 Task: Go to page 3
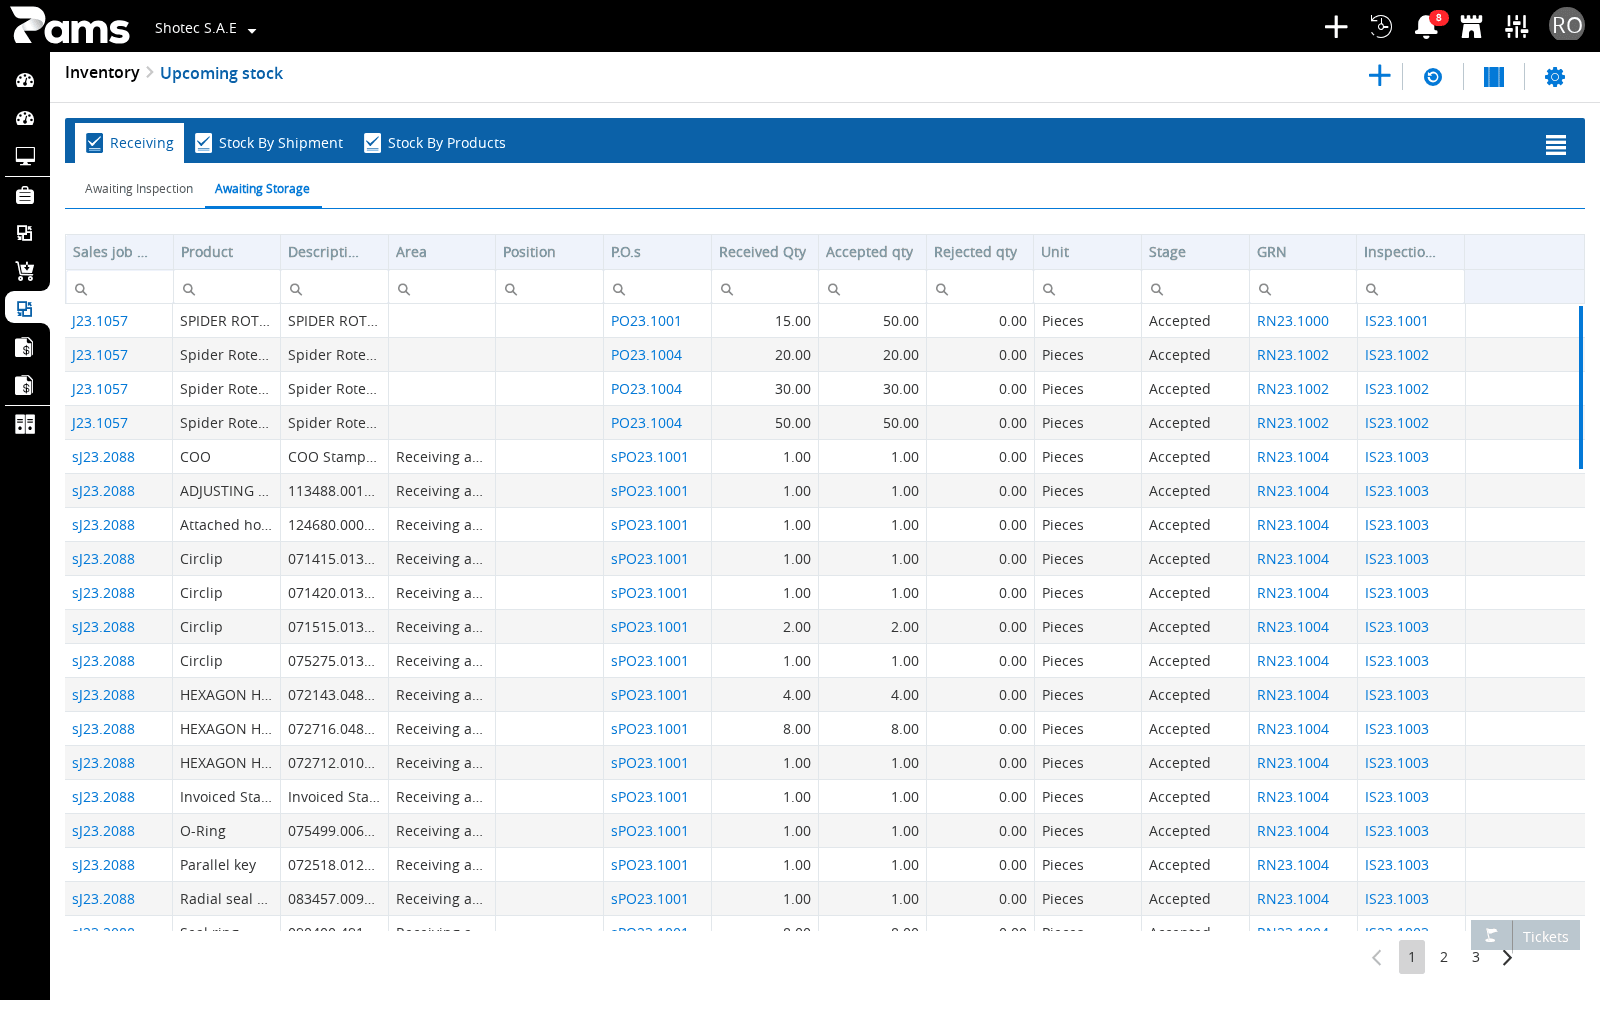[1476, 957]
